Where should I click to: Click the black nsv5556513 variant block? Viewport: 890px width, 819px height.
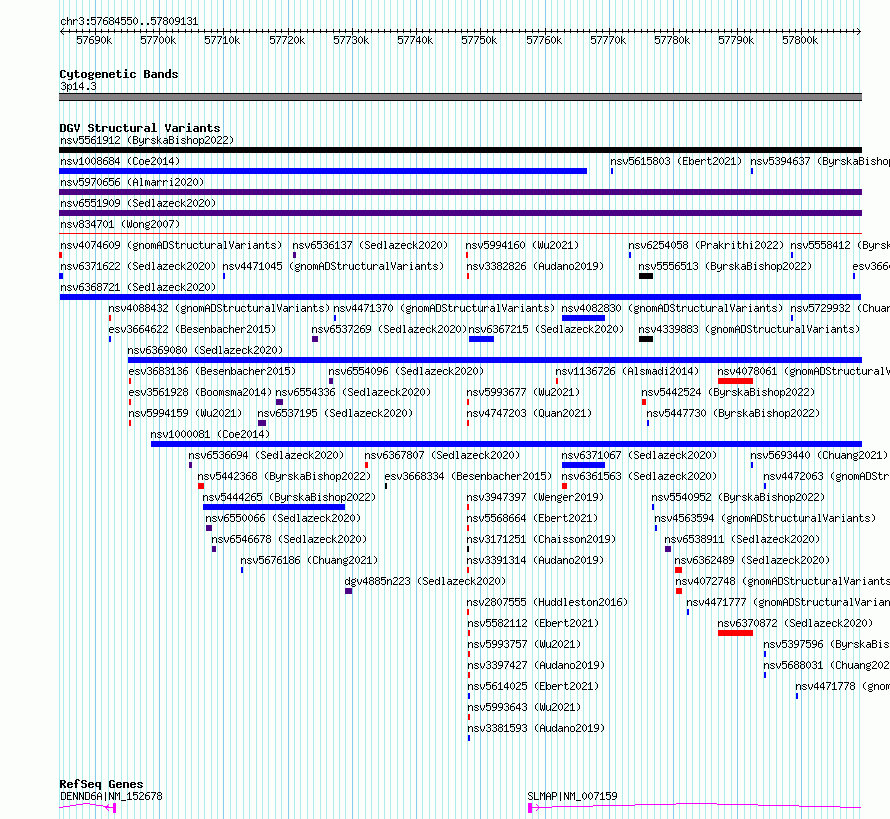click(x=645, y=276)
